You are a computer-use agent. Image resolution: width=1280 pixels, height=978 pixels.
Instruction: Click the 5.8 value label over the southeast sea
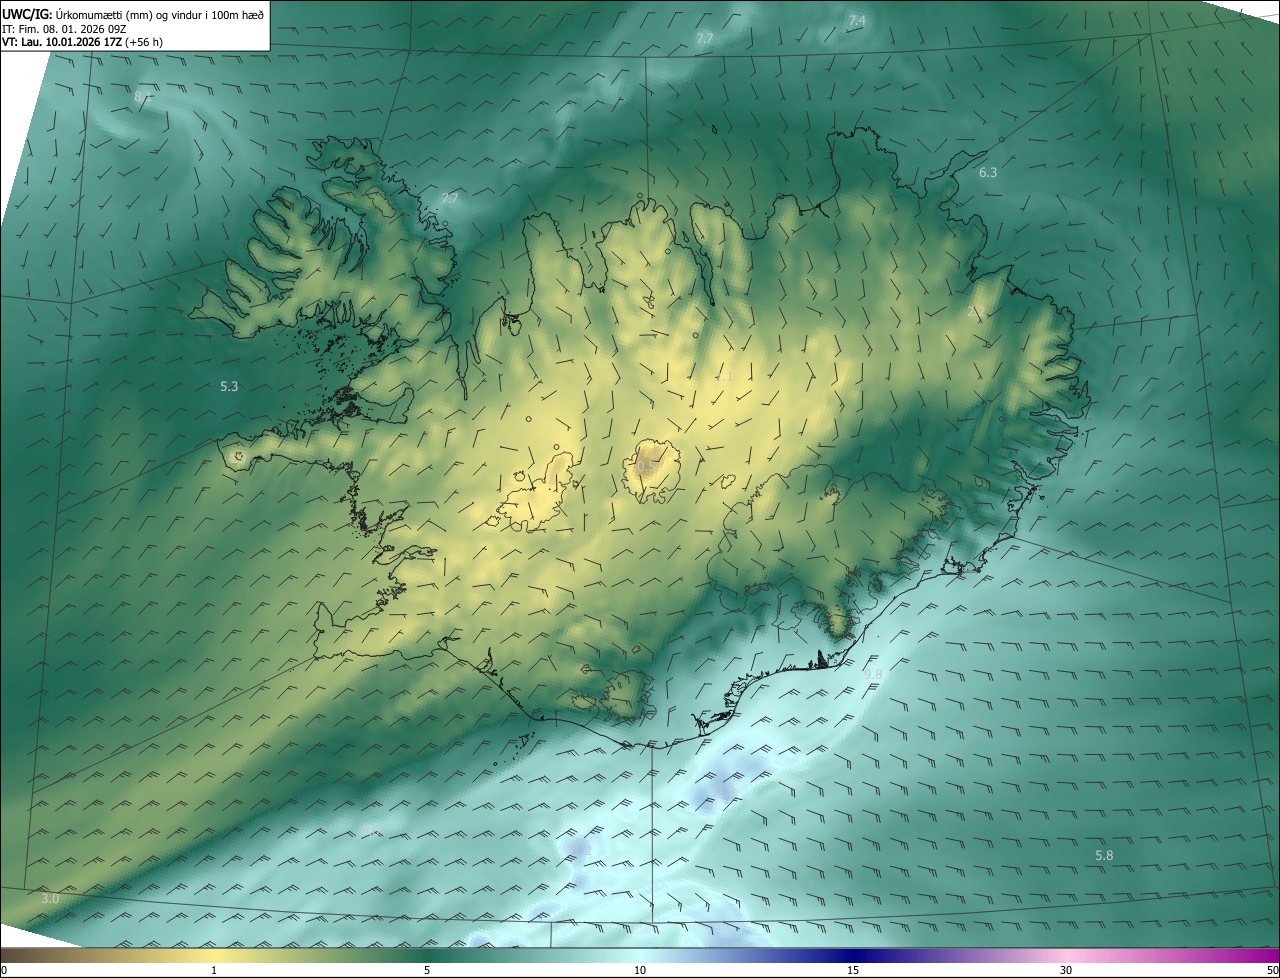pos(1104,855)
